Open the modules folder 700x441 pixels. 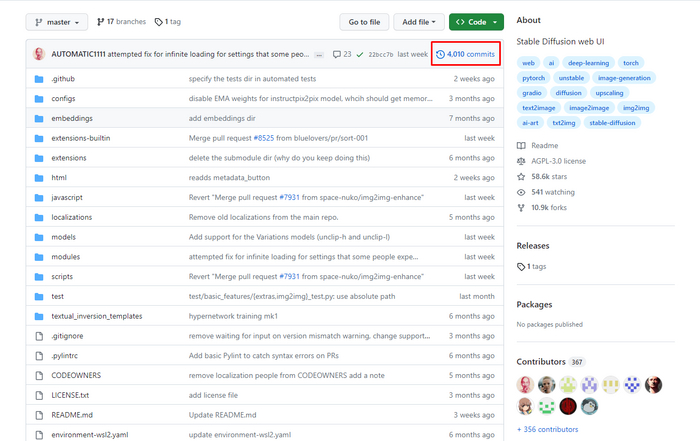point(66,257)
